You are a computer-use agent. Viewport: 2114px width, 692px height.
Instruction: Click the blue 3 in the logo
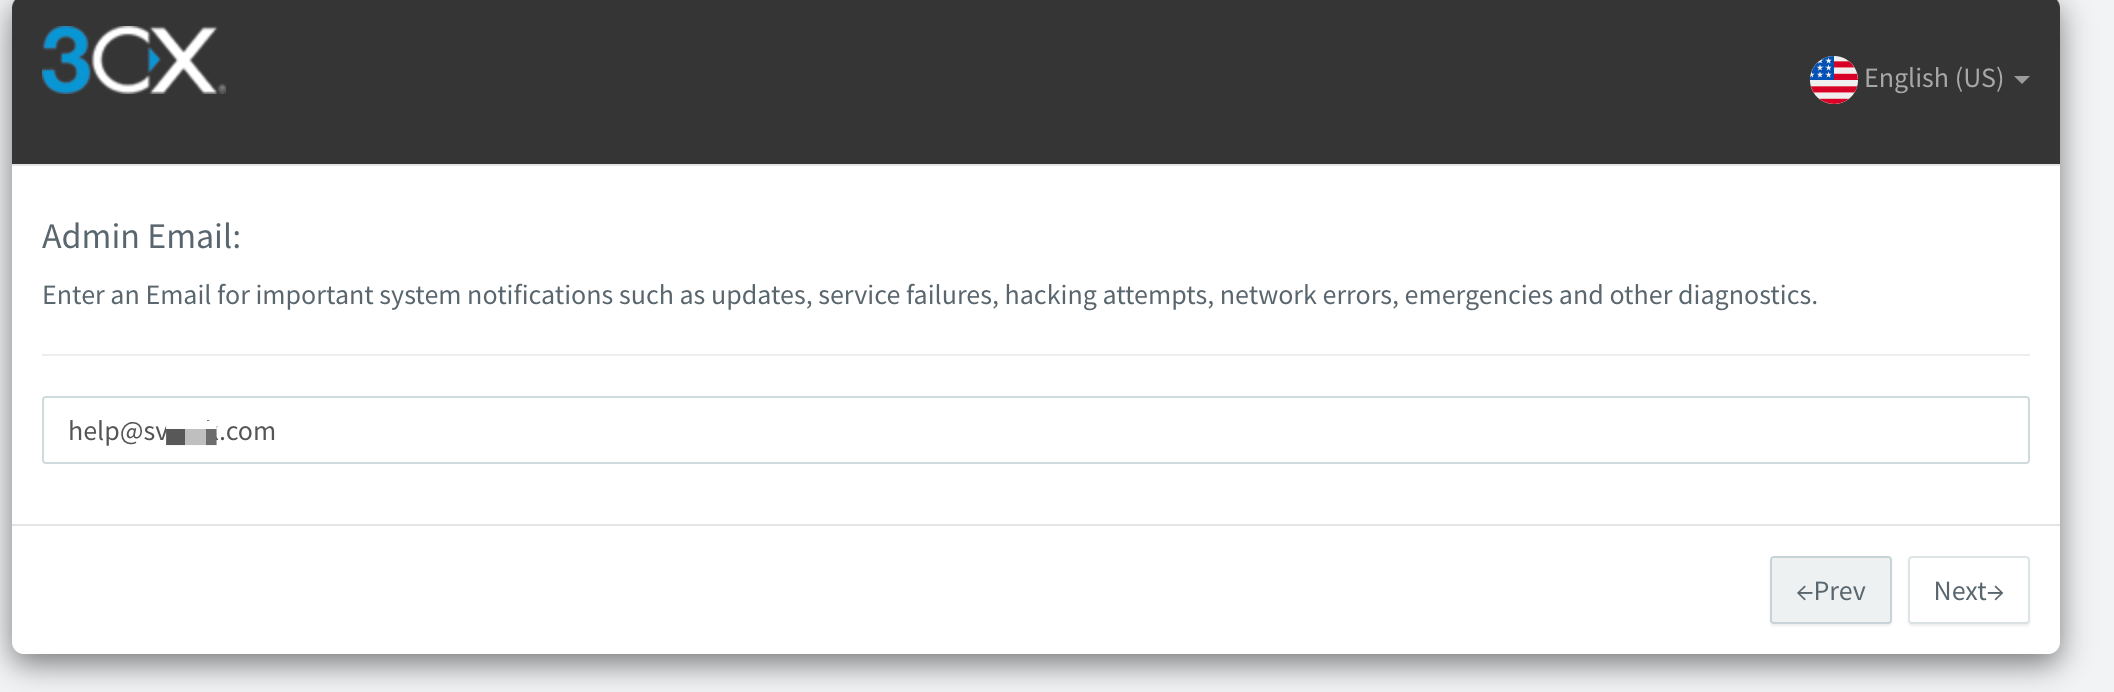coord(66,60)
